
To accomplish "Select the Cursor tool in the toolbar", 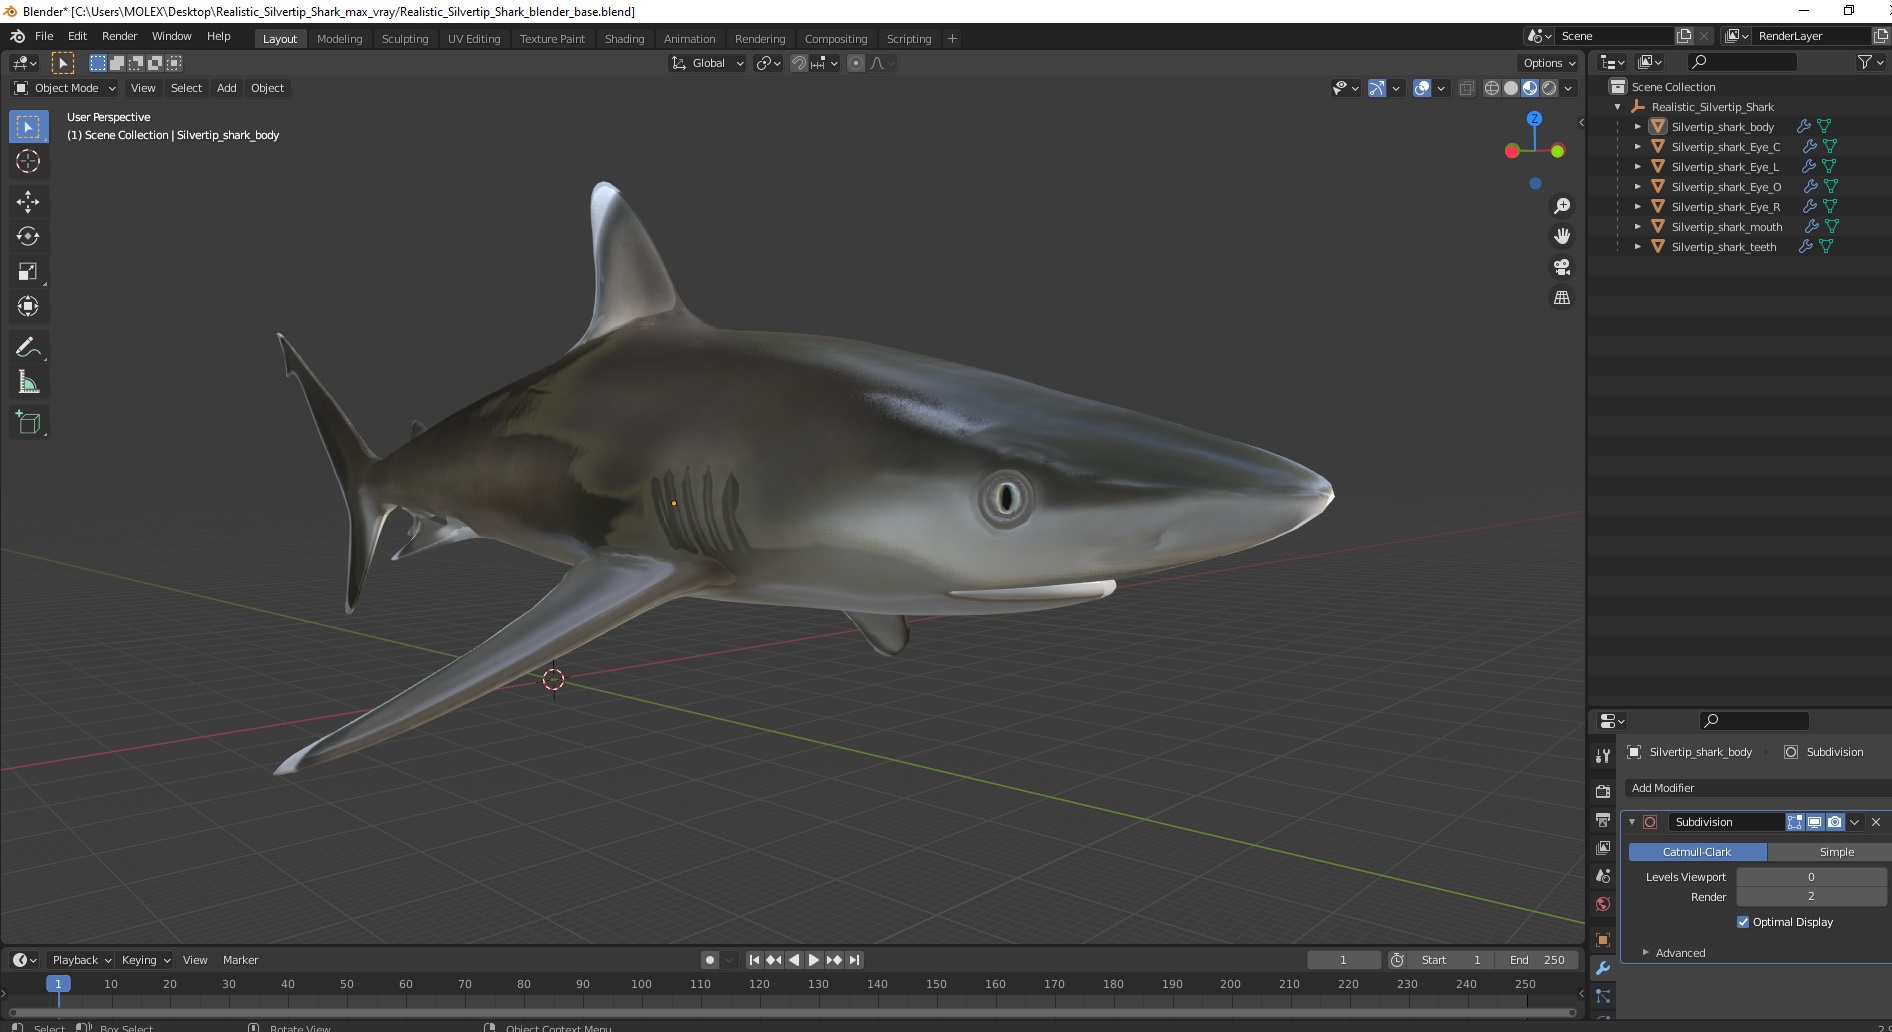I will [x=28, y=161].
